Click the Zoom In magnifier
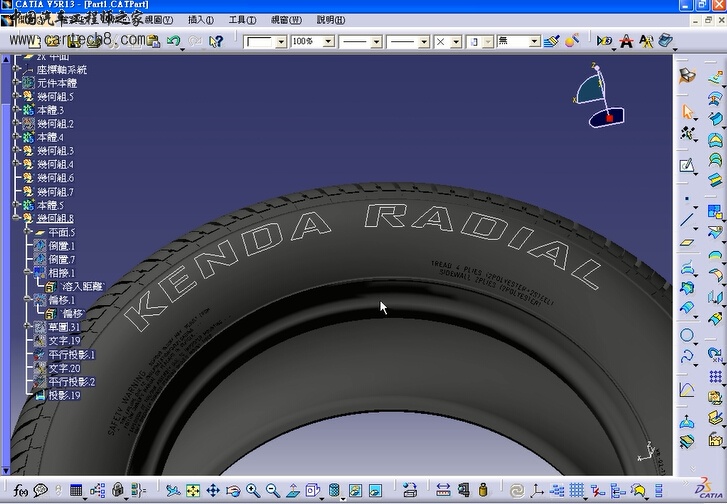The image size is (727, 504). pyautogui.click(x=253, y=490)
